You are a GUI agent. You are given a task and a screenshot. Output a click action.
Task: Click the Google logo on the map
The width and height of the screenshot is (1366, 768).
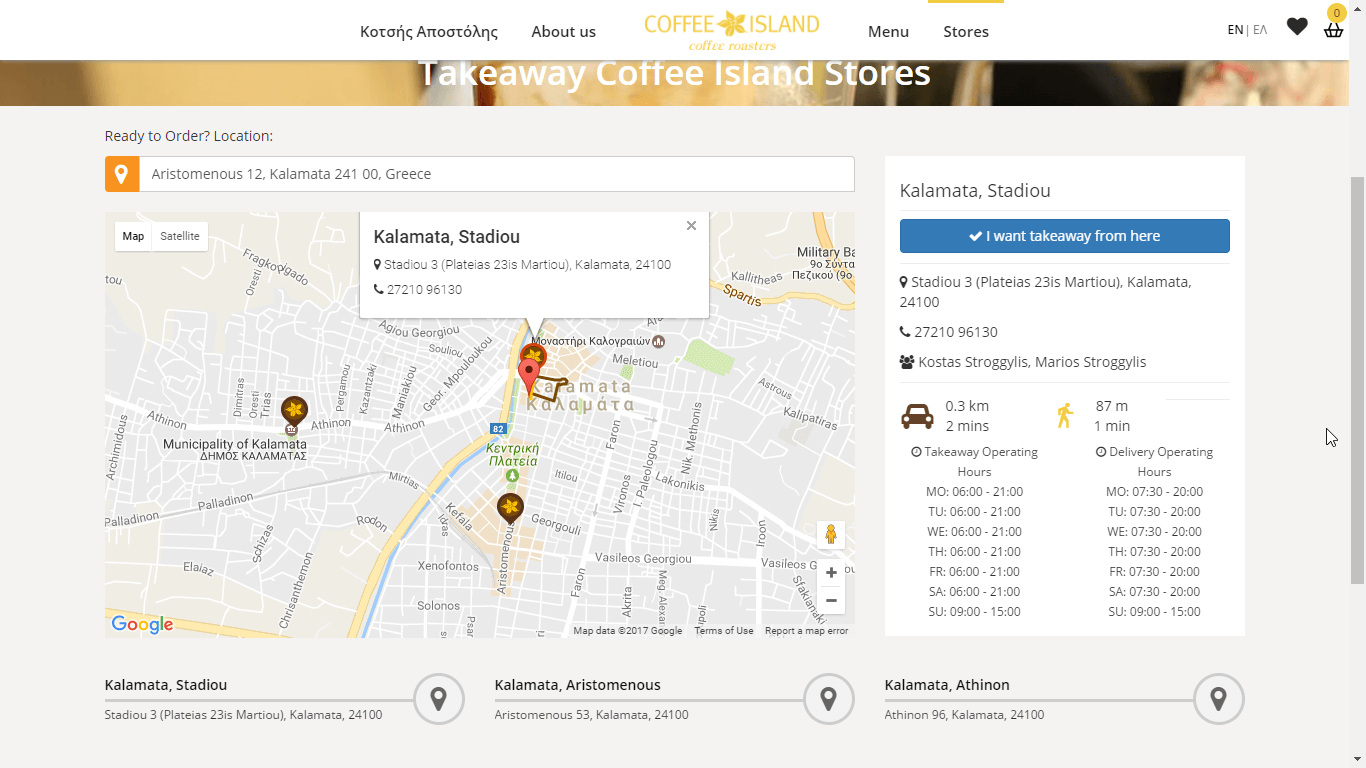(142, 624)
